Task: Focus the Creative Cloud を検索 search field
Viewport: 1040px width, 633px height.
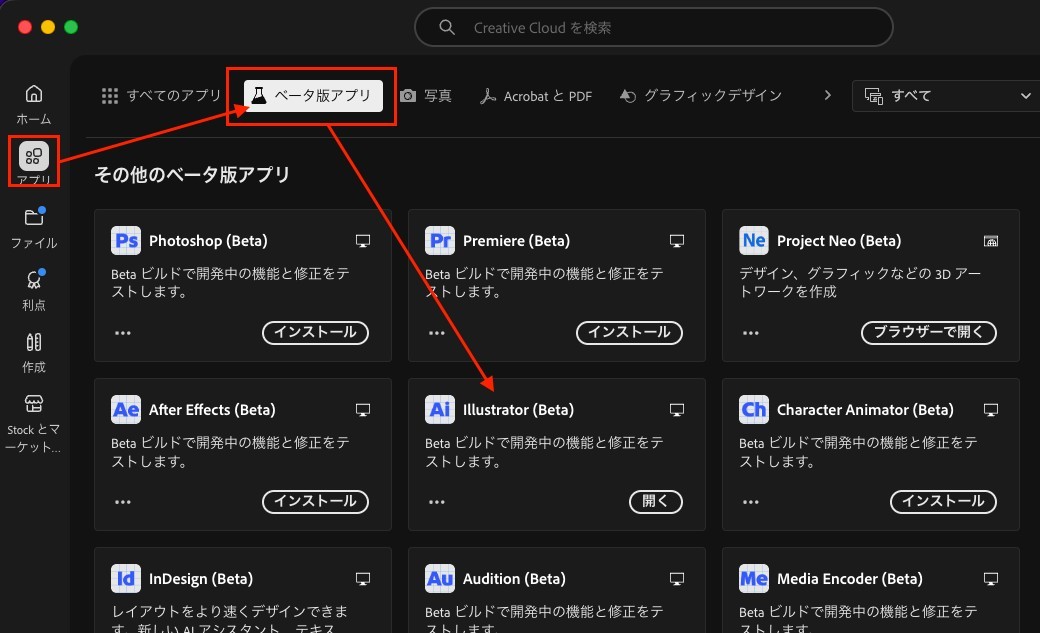Action: [x=654, y=27]
